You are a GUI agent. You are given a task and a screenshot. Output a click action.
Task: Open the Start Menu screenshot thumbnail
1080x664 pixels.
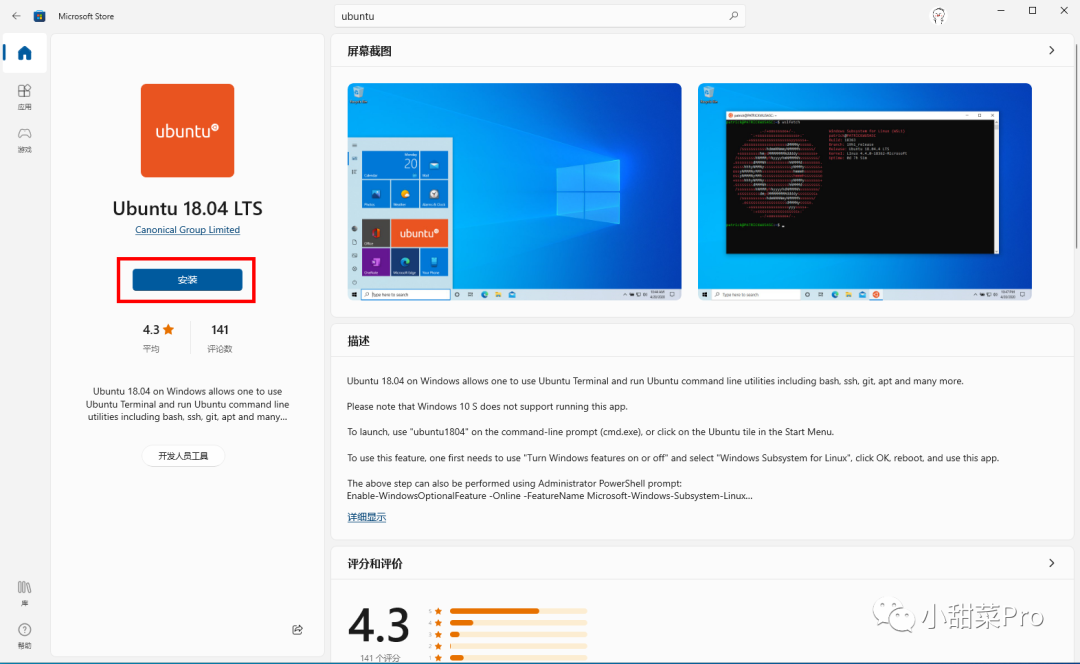click(515, 191)
